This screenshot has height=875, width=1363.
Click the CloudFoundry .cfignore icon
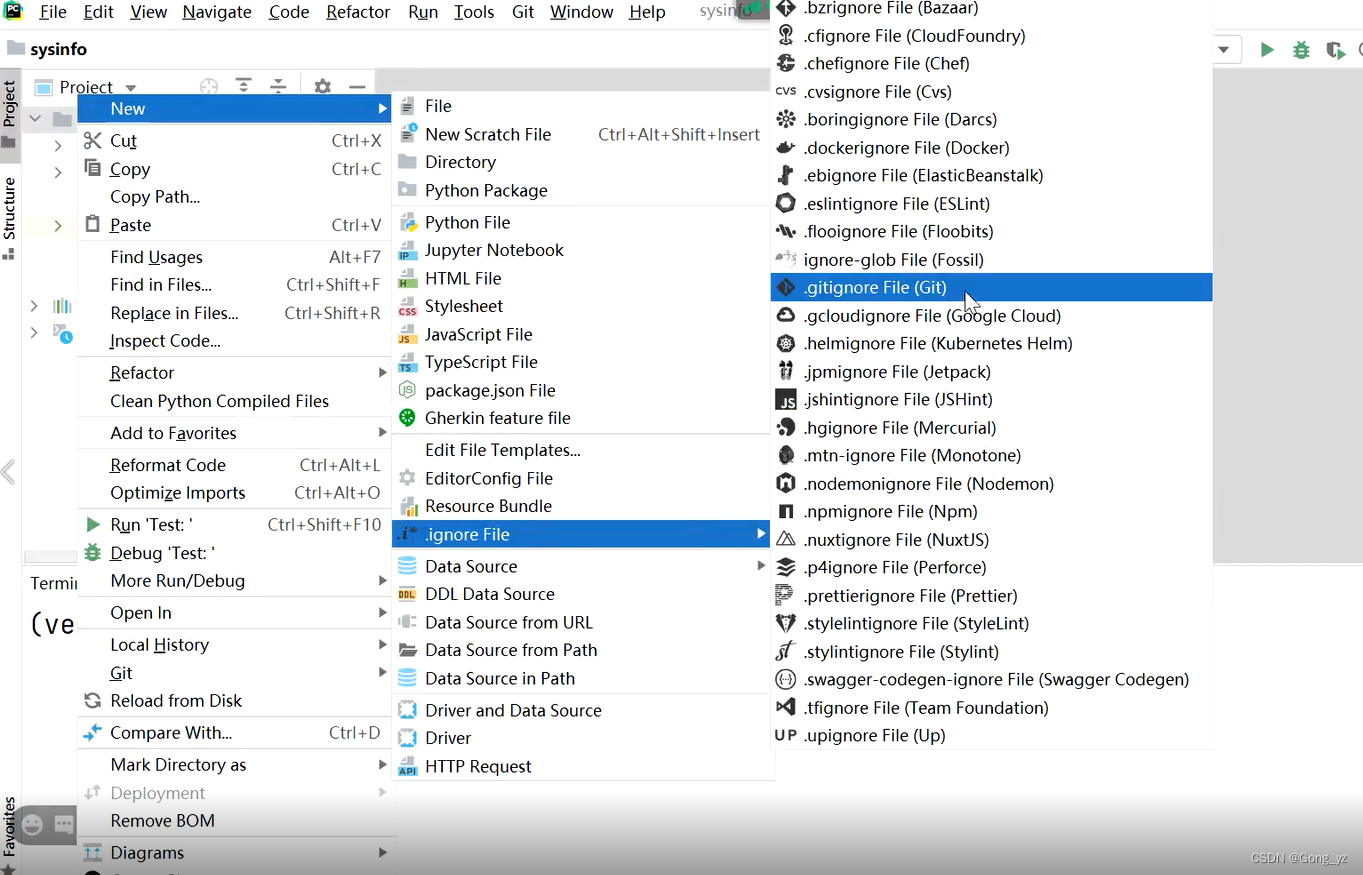[786, 35]
